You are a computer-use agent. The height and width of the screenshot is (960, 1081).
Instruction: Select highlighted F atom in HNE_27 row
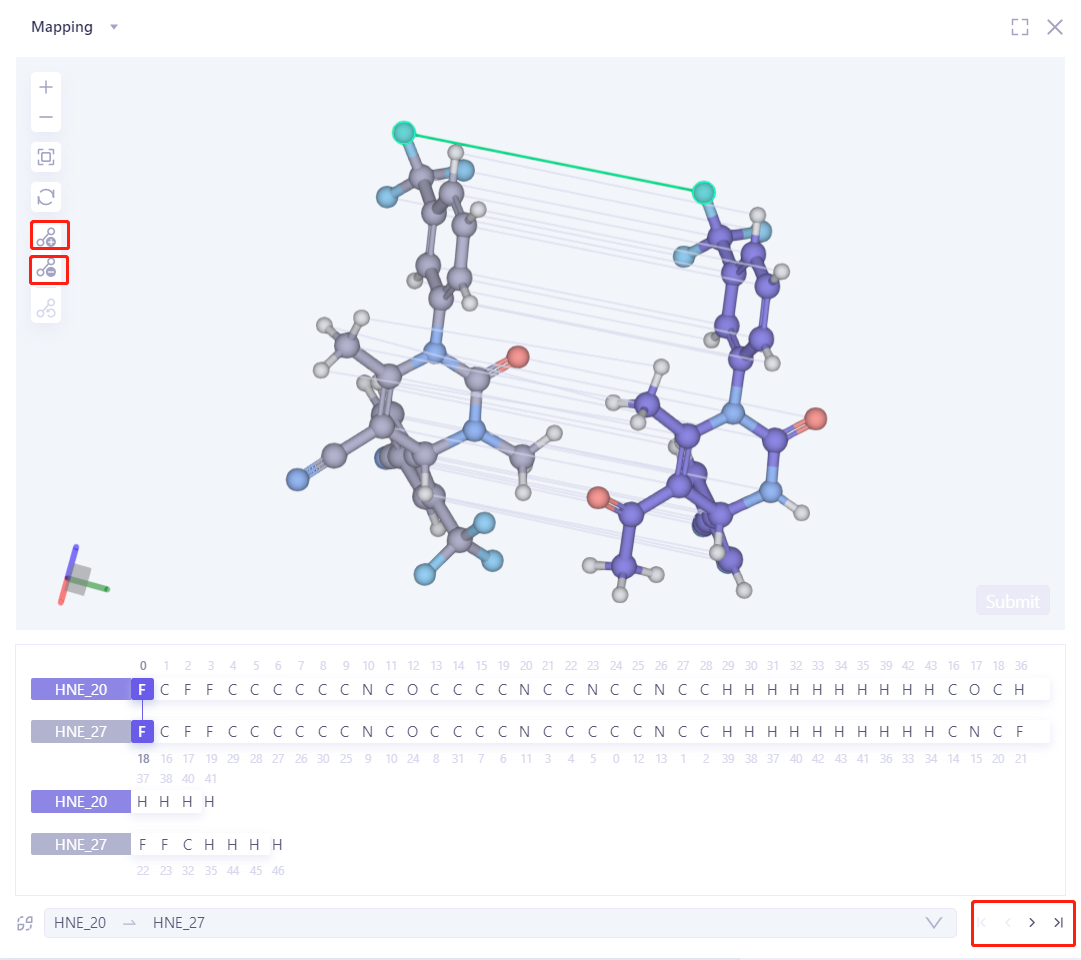coord(142,732)
